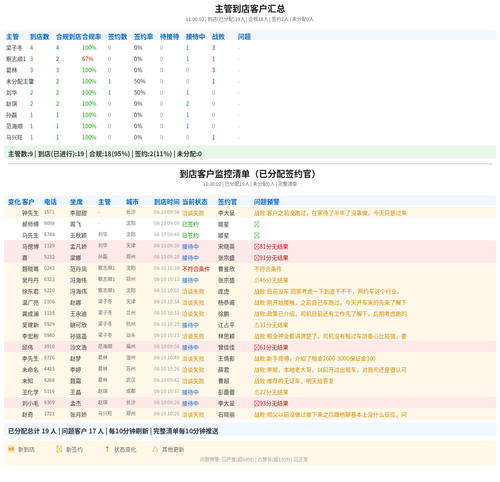Click the red 不符合条件 status

coord(196,269)
